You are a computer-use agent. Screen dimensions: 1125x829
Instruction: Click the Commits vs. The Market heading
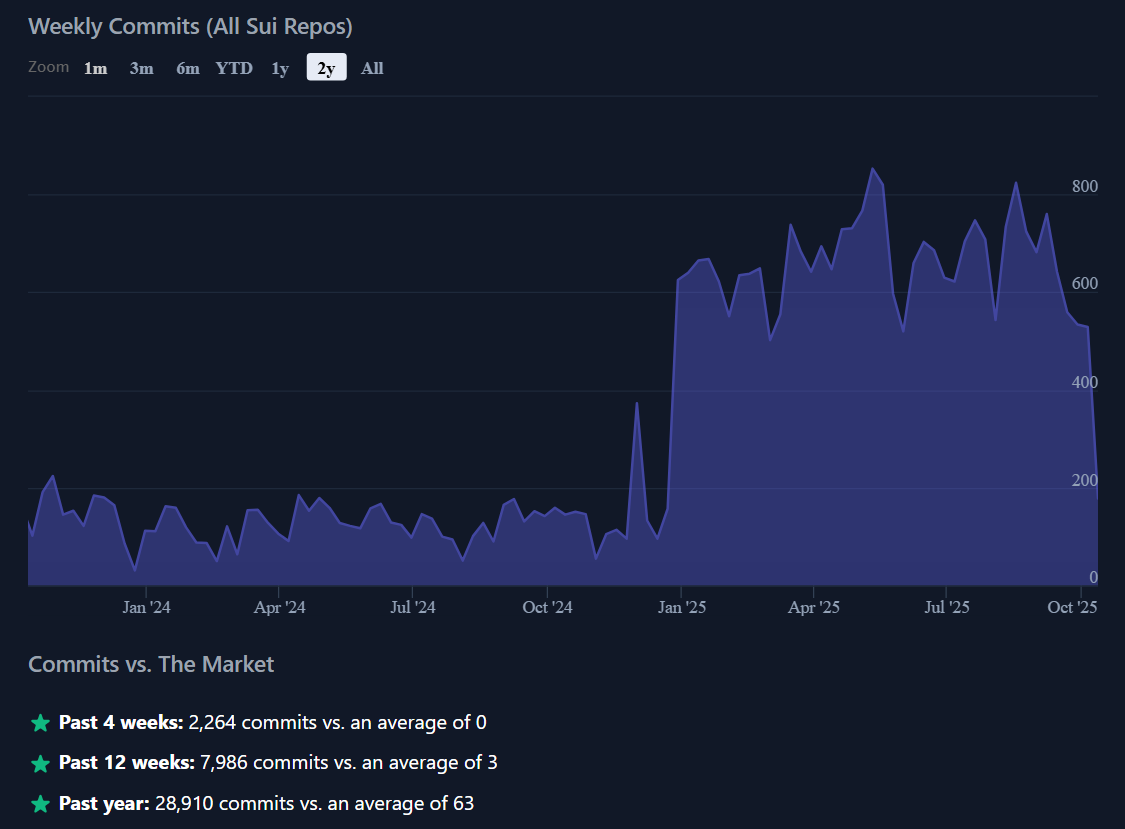coord(151,664)
